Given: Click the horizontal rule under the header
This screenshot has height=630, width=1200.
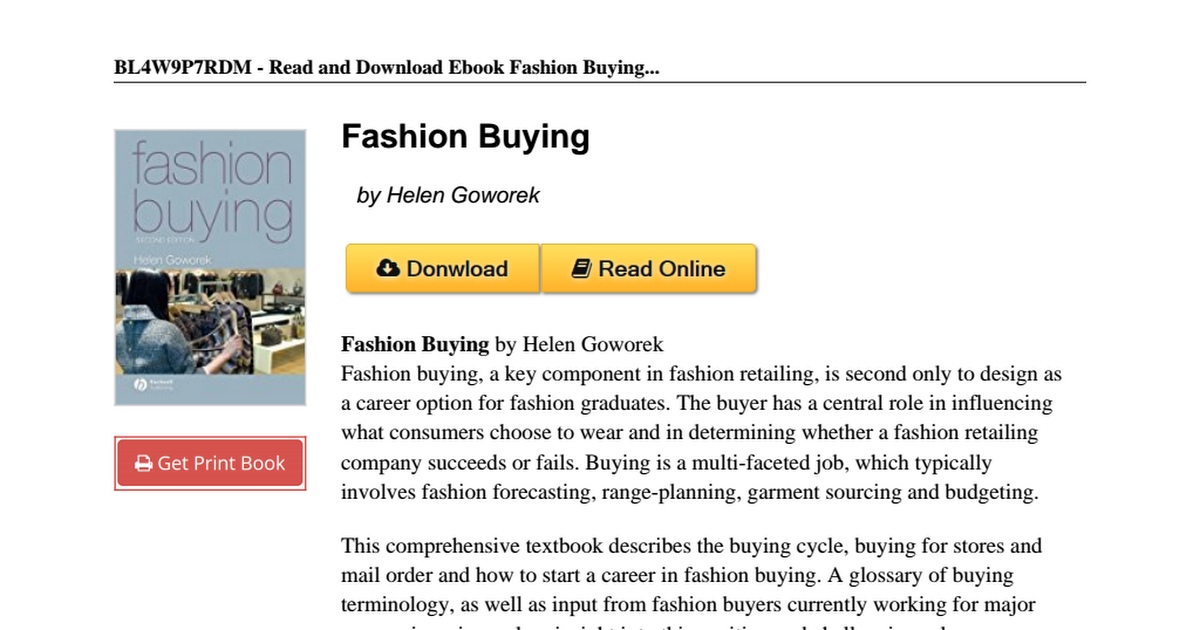Looking at the screenshot, I should (600, 82).
